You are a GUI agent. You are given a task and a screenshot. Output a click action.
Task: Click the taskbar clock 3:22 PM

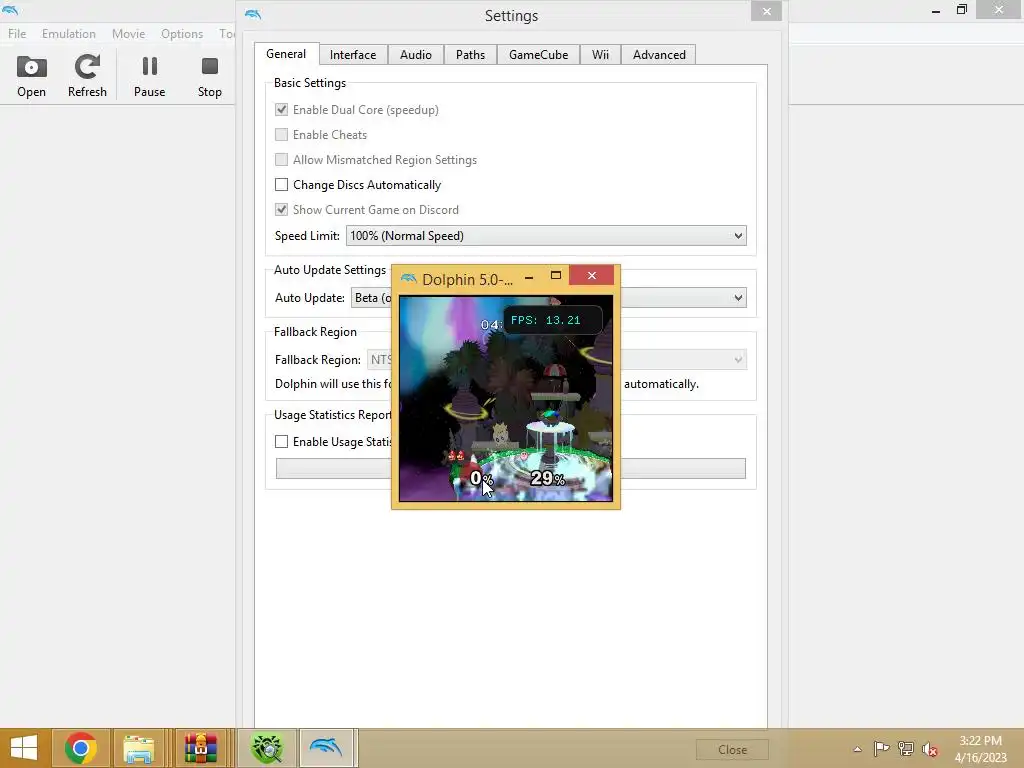pos(980,749)
